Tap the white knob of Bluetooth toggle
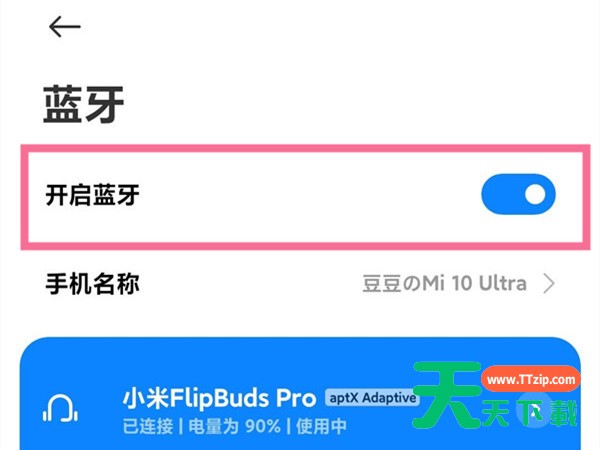 (x=535, y=194)
